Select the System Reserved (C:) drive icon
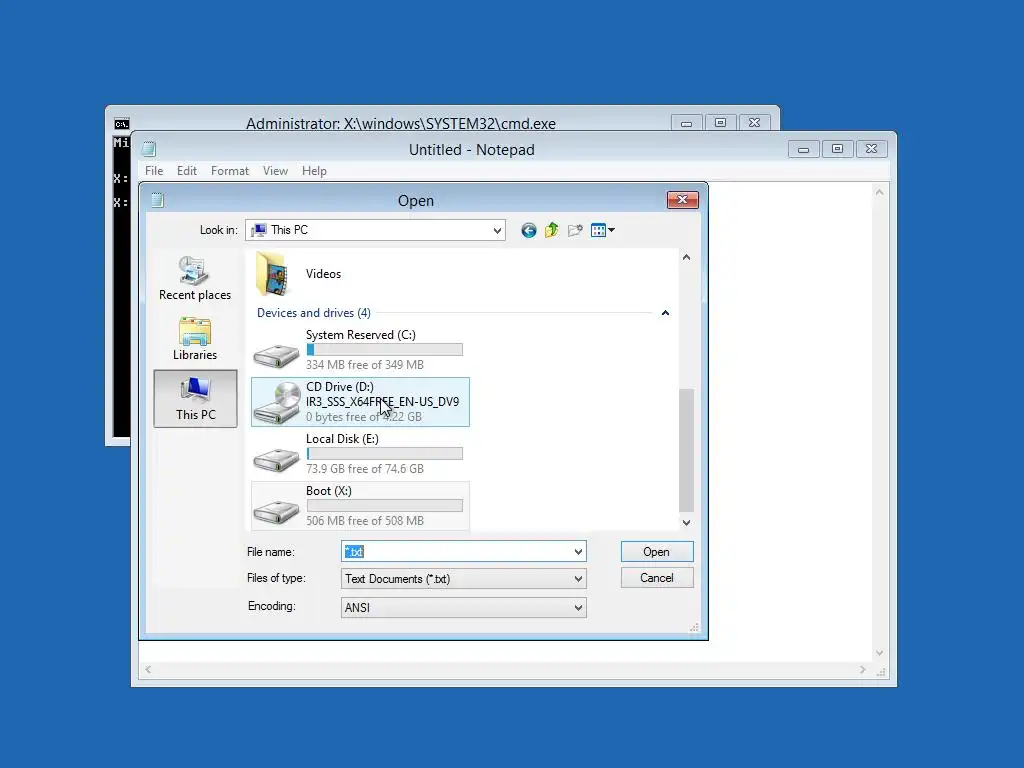1024x768 pixels. tap(276, 355)
